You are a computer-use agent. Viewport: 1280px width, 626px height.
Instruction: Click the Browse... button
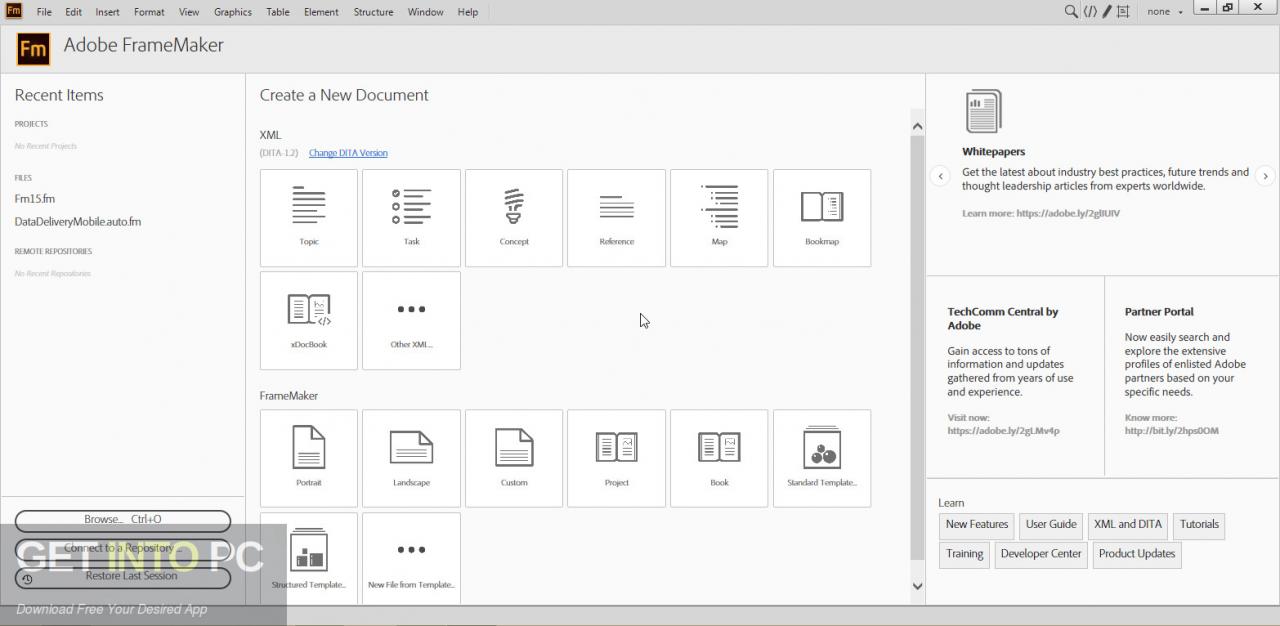tap(123, 520)
